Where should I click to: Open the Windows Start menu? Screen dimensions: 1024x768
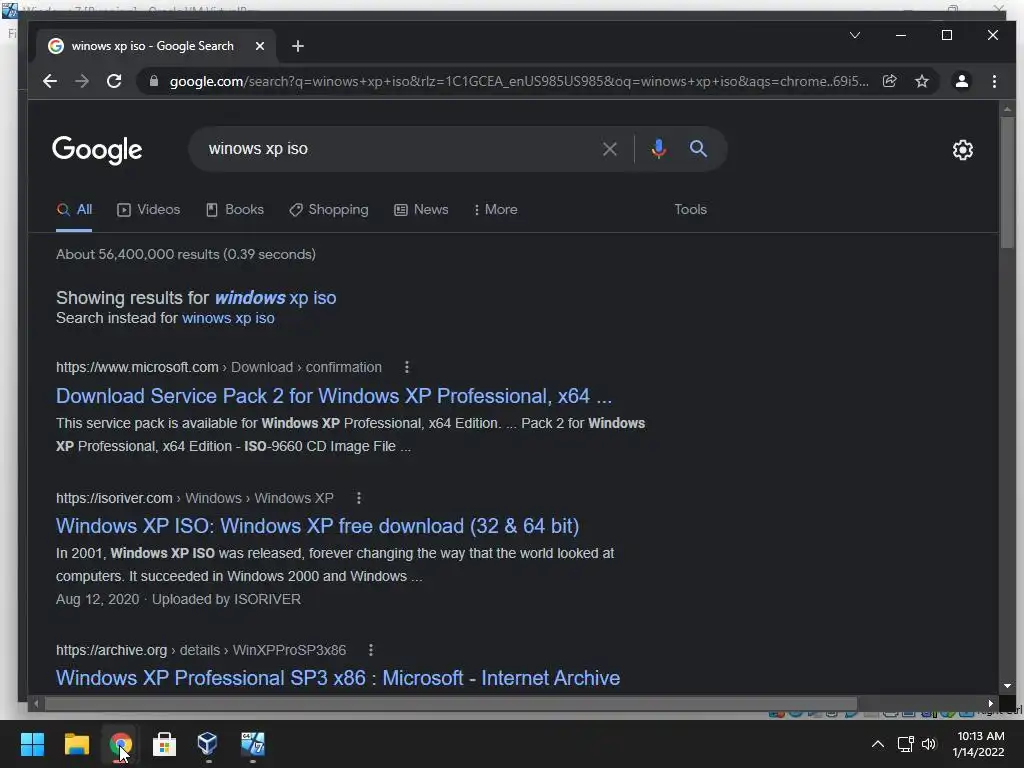point(32,744)
